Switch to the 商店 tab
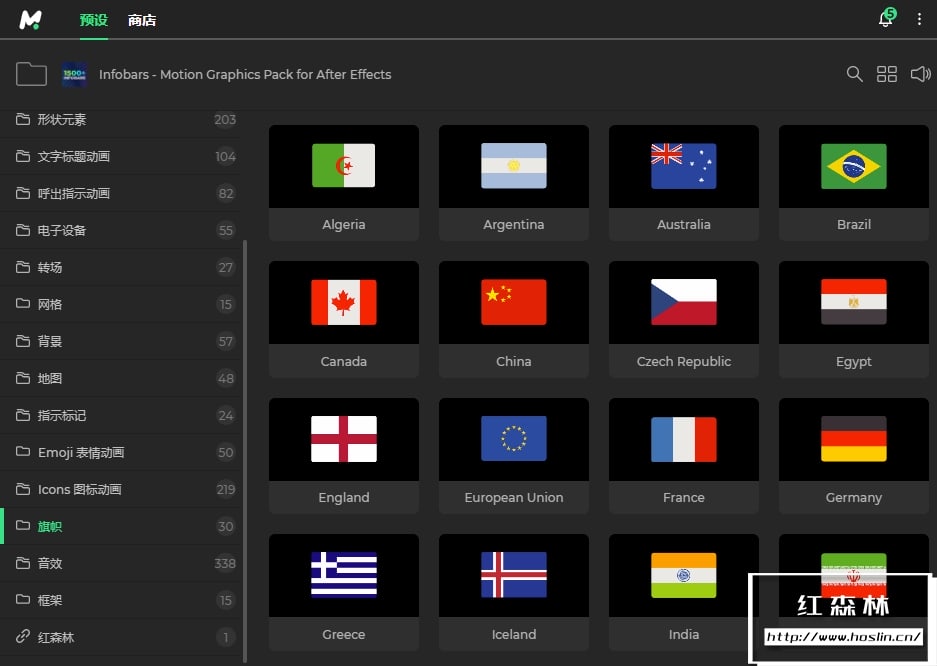 click(142, 20)
